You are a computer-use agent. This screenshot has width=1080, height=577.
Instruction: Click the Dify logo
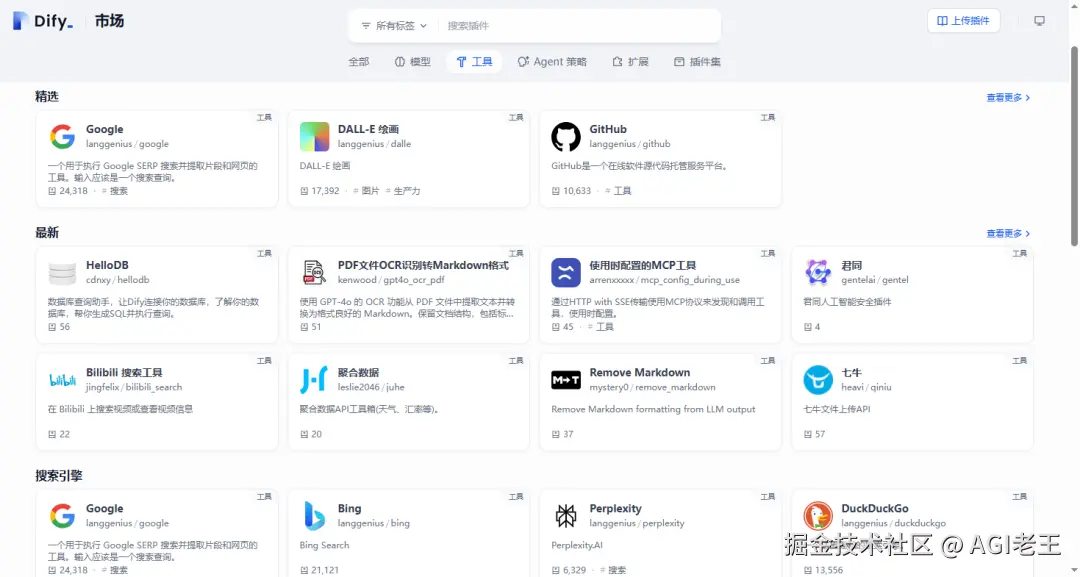coord(43,21)
